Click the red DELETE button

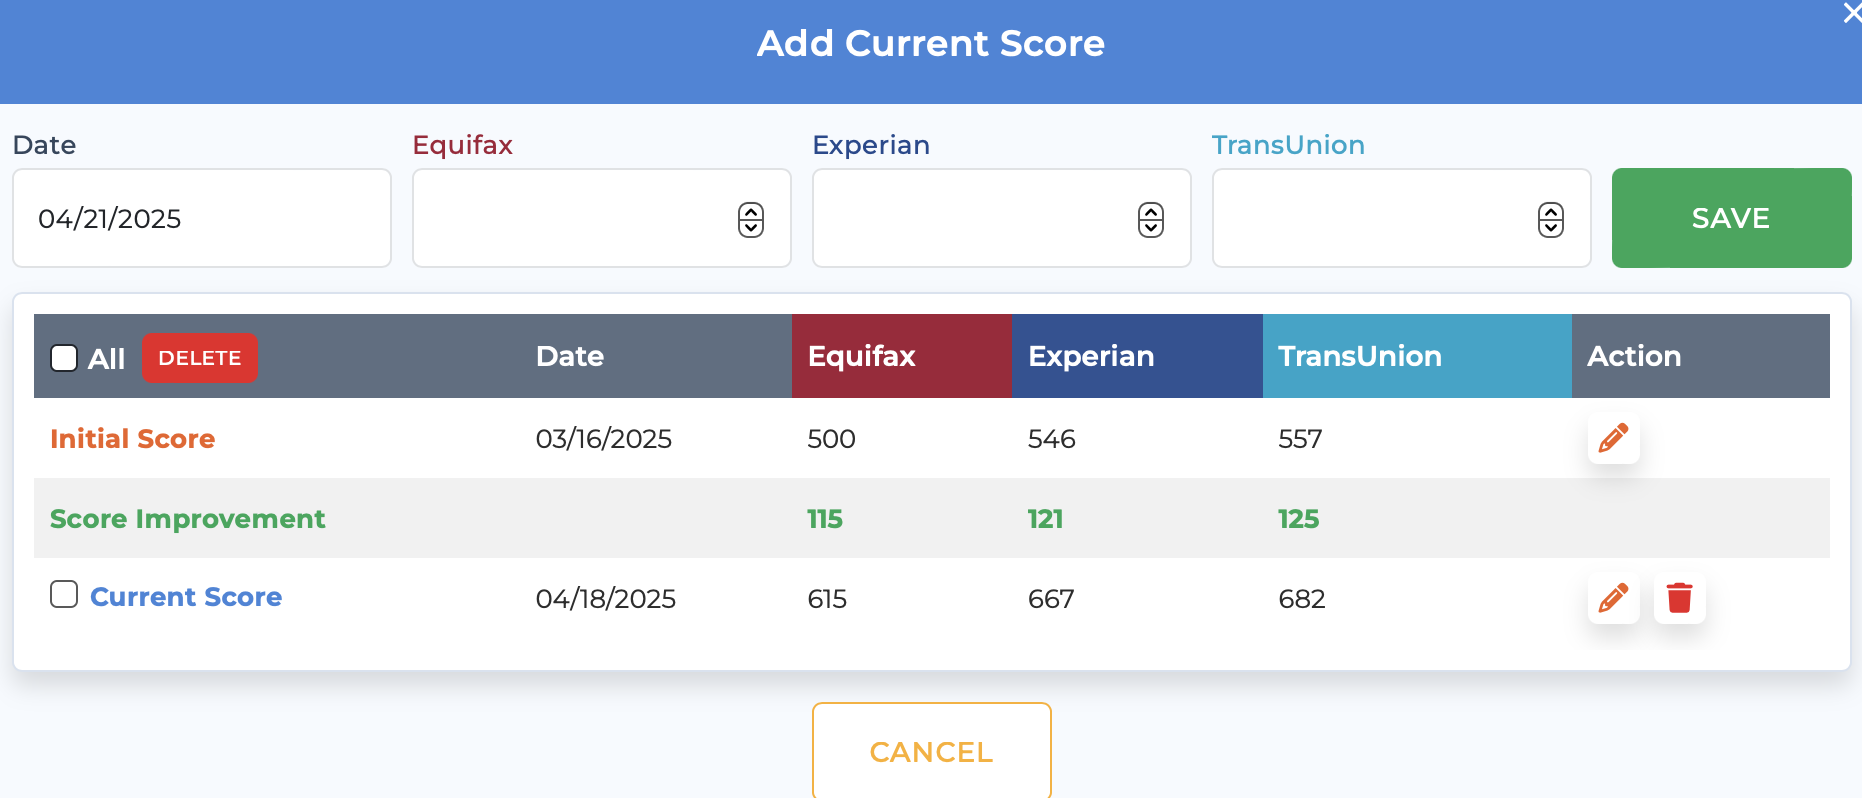[x=200, y=358]
